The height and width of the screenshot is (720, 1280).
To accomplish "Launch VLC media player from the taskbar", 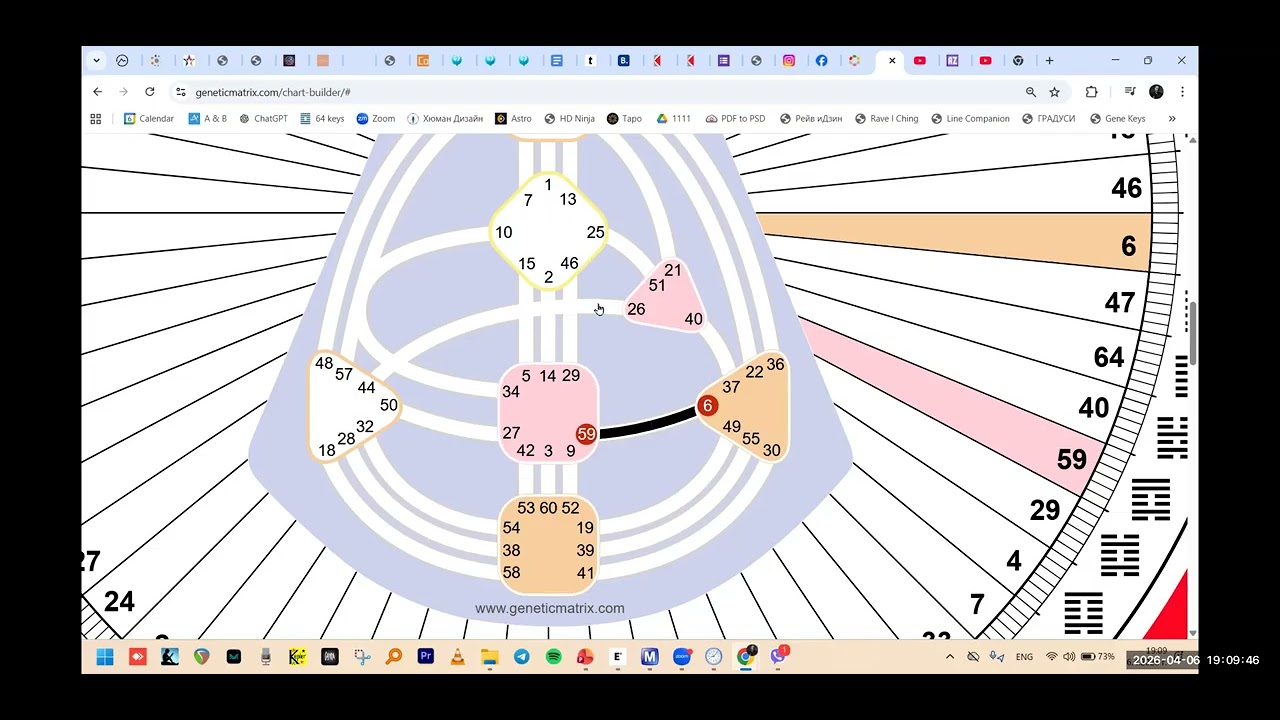I will [458, 657].
